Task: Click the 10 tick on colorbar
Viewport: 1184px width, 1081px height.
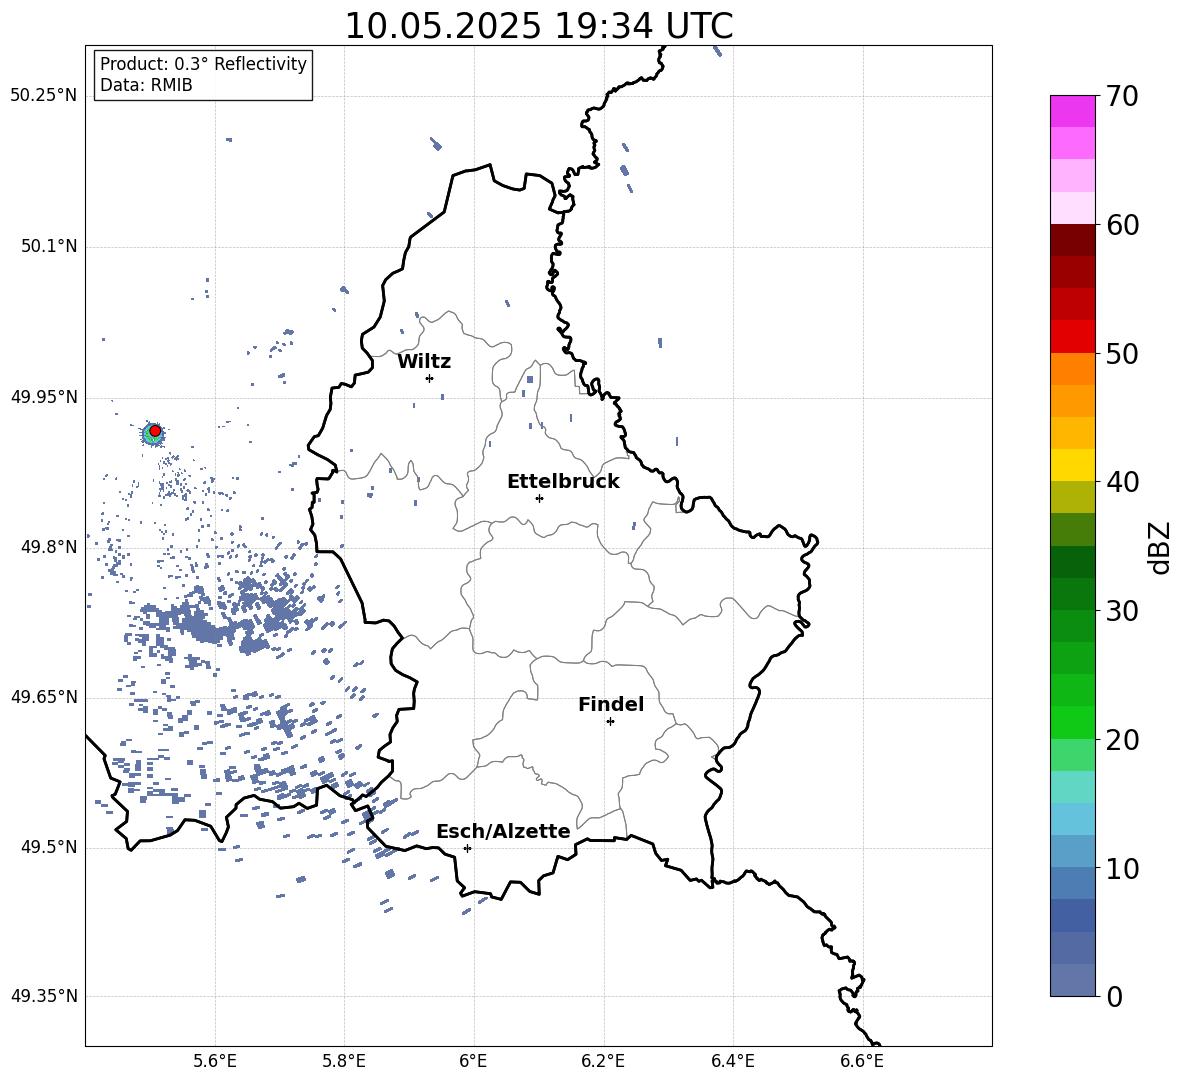Action: (1122, 868)
